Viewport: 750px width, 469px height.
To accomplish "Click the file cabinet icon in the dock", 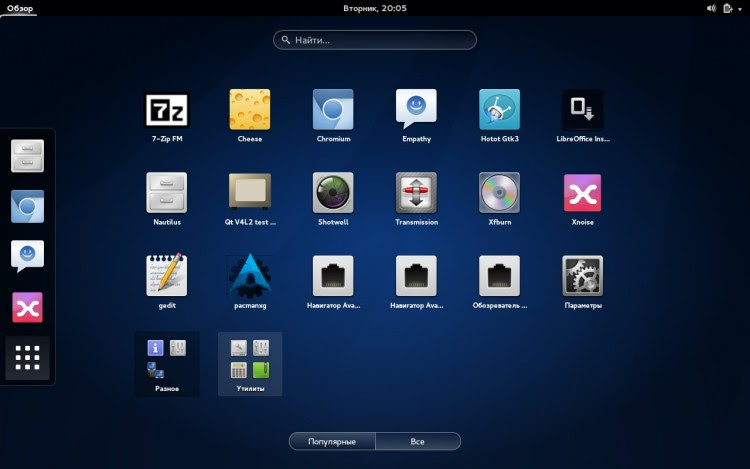I will coord(27,156).
